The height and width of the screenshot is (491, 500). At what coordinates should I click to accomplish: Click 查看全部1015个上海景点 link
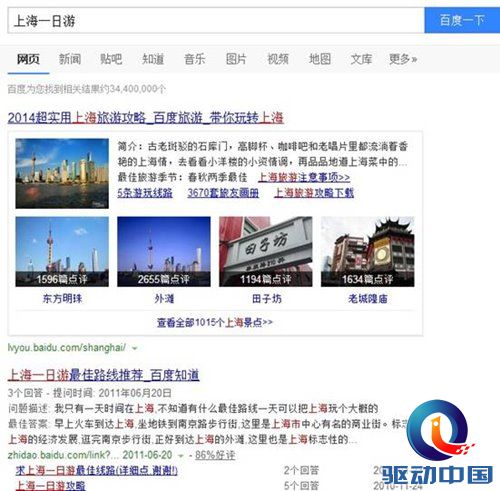(215, 322)
